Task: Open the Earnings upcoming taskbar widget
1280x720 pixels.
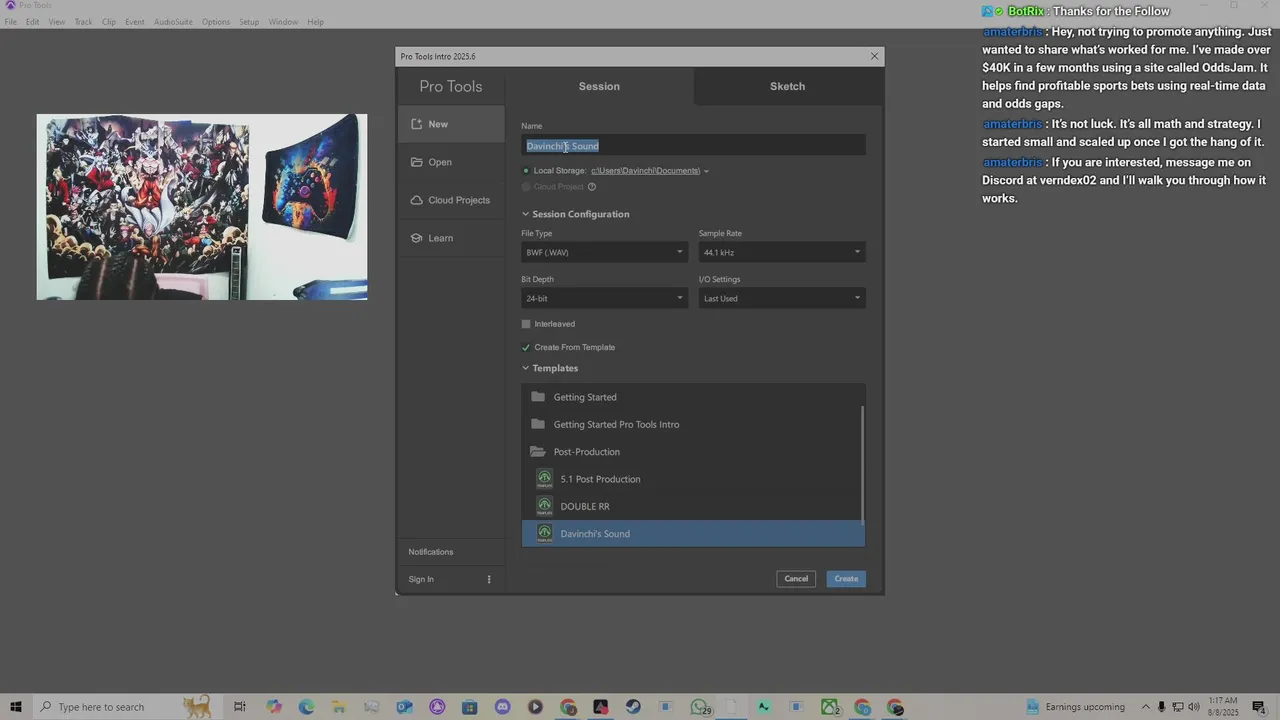Action: (1075, 707)
